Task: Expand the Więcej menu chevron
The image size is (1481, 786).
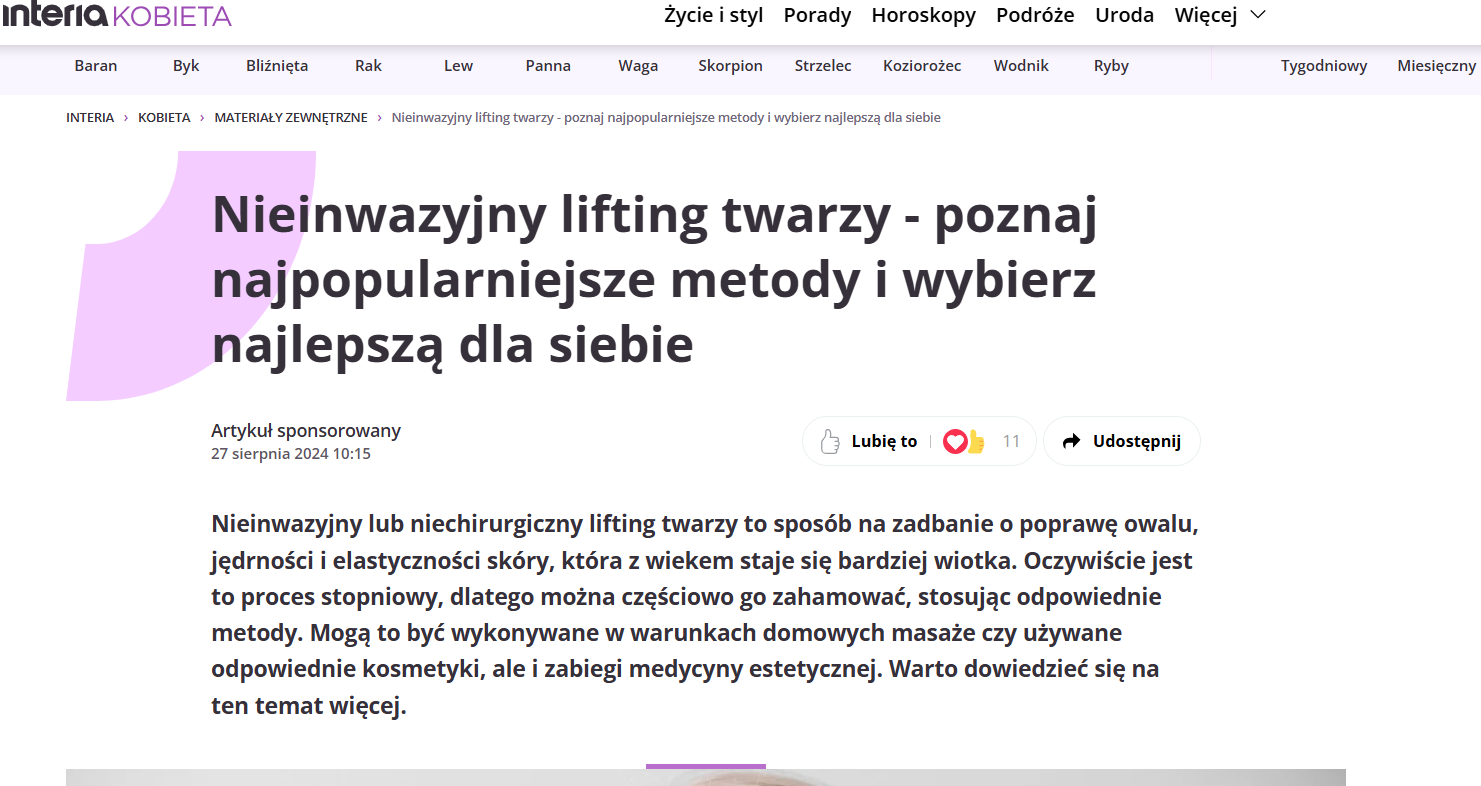Action: 1259,15
